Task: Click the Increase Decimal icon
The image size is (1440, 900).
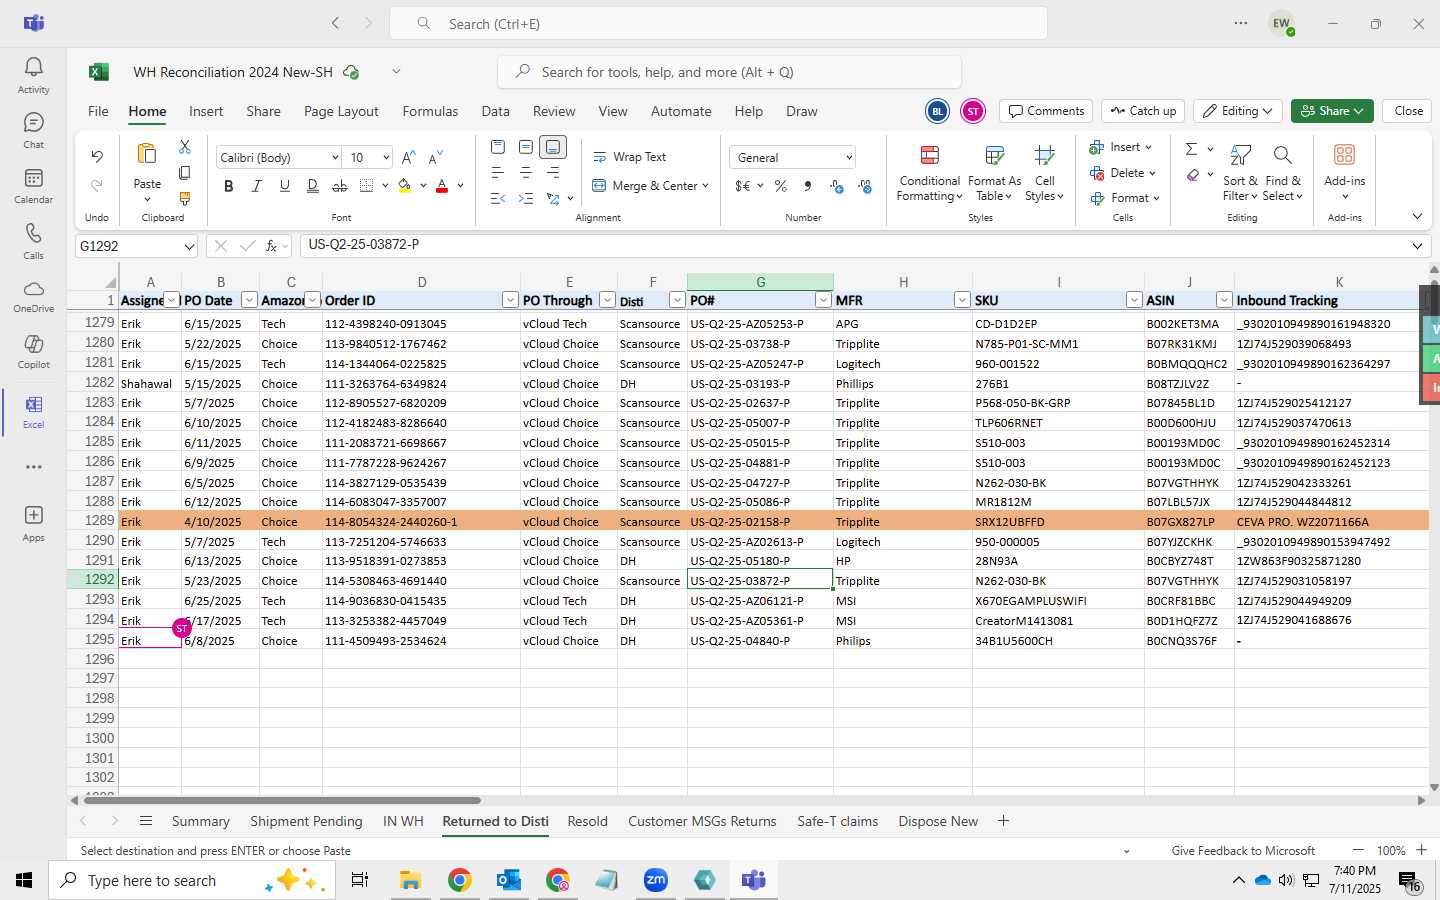Action: click(x=837, y=186)
